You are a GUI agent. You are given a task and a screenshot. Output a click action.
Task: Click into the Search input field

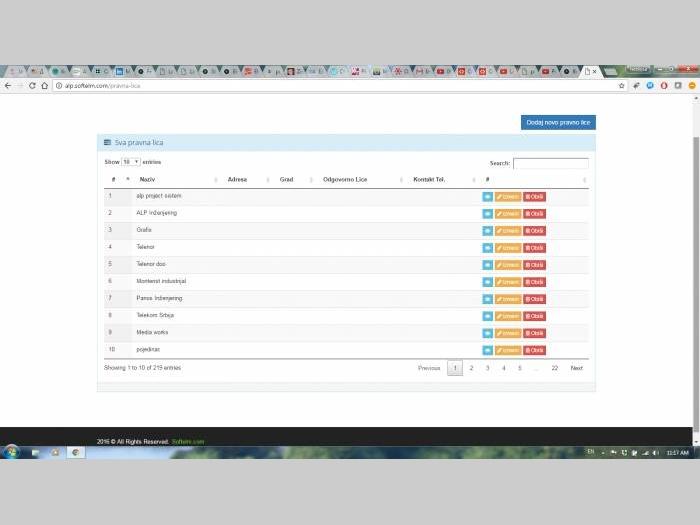pyautogui.click(x=550, y=163)
